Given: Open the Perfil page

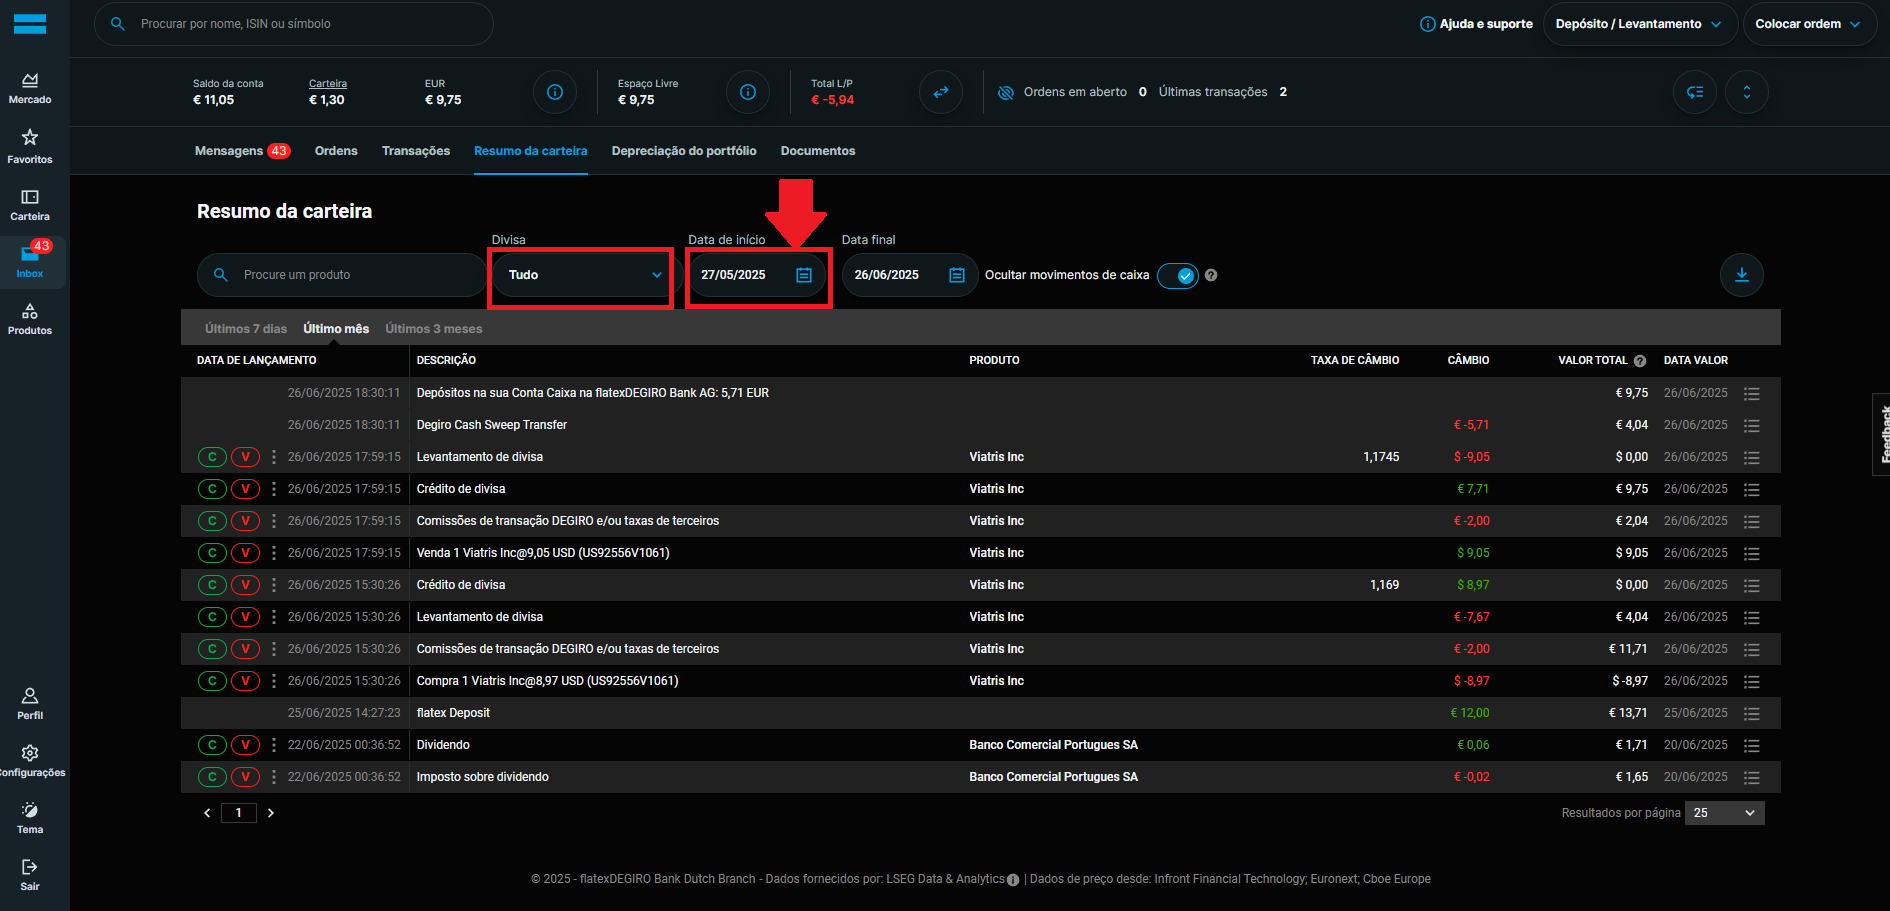Looking at the screenshot, I should click(30, 704).
